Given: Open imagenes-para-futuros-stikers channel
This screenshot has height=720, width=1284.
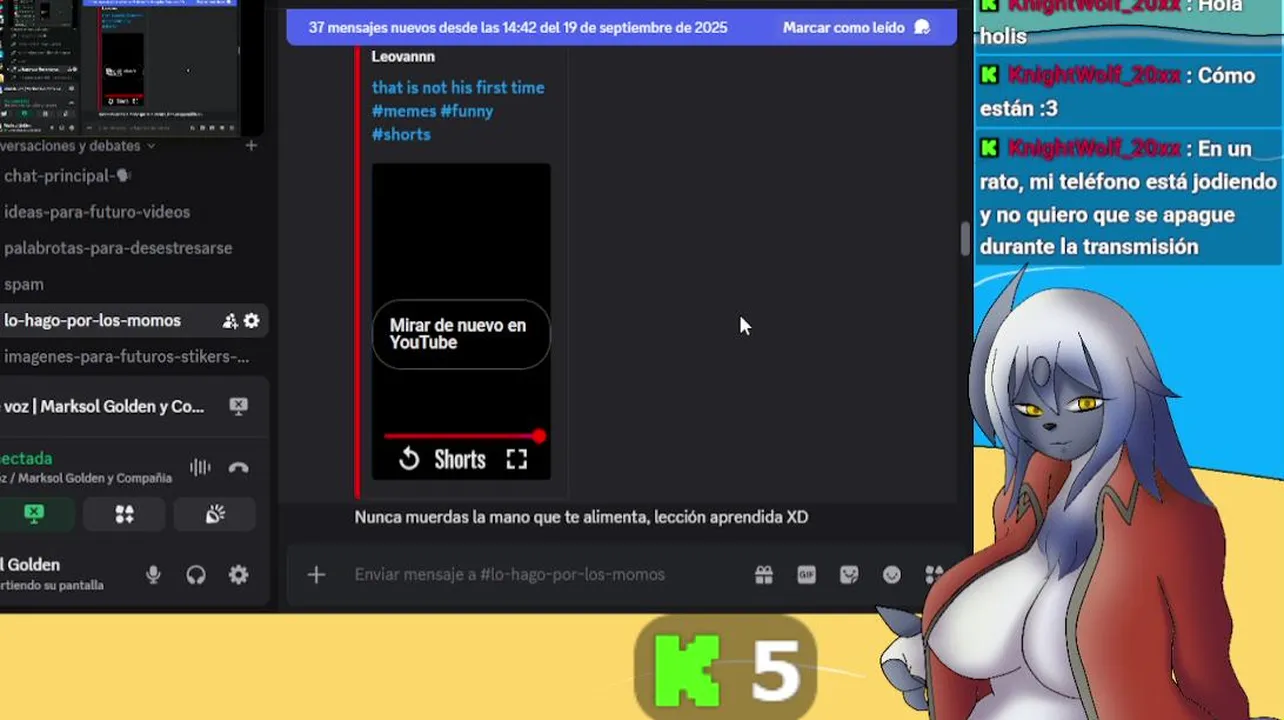Looking at the screenshot, I should (x=126, y=357).
